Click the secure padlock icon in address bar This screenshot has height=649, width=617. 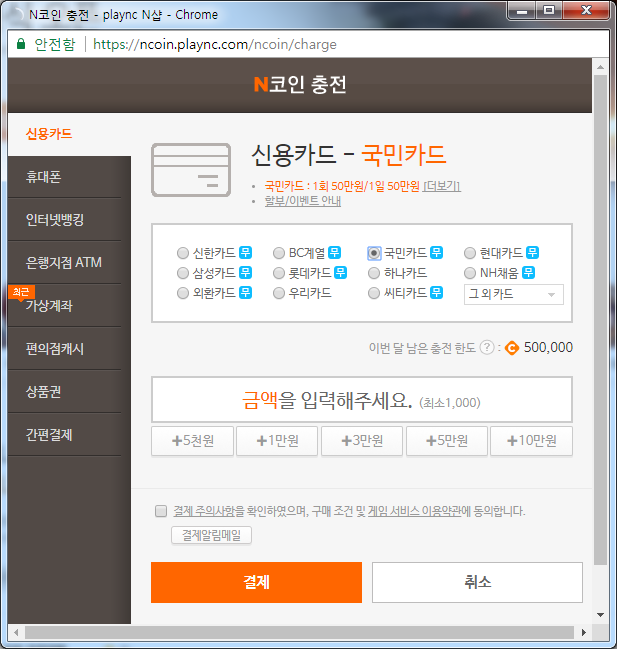point(20,45)
